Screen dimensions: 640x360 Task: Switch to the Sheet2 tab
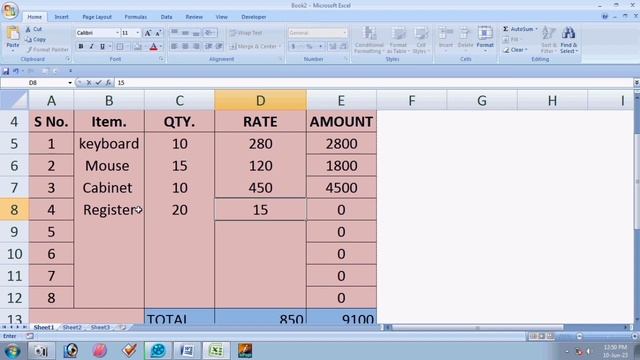[72, 327]
